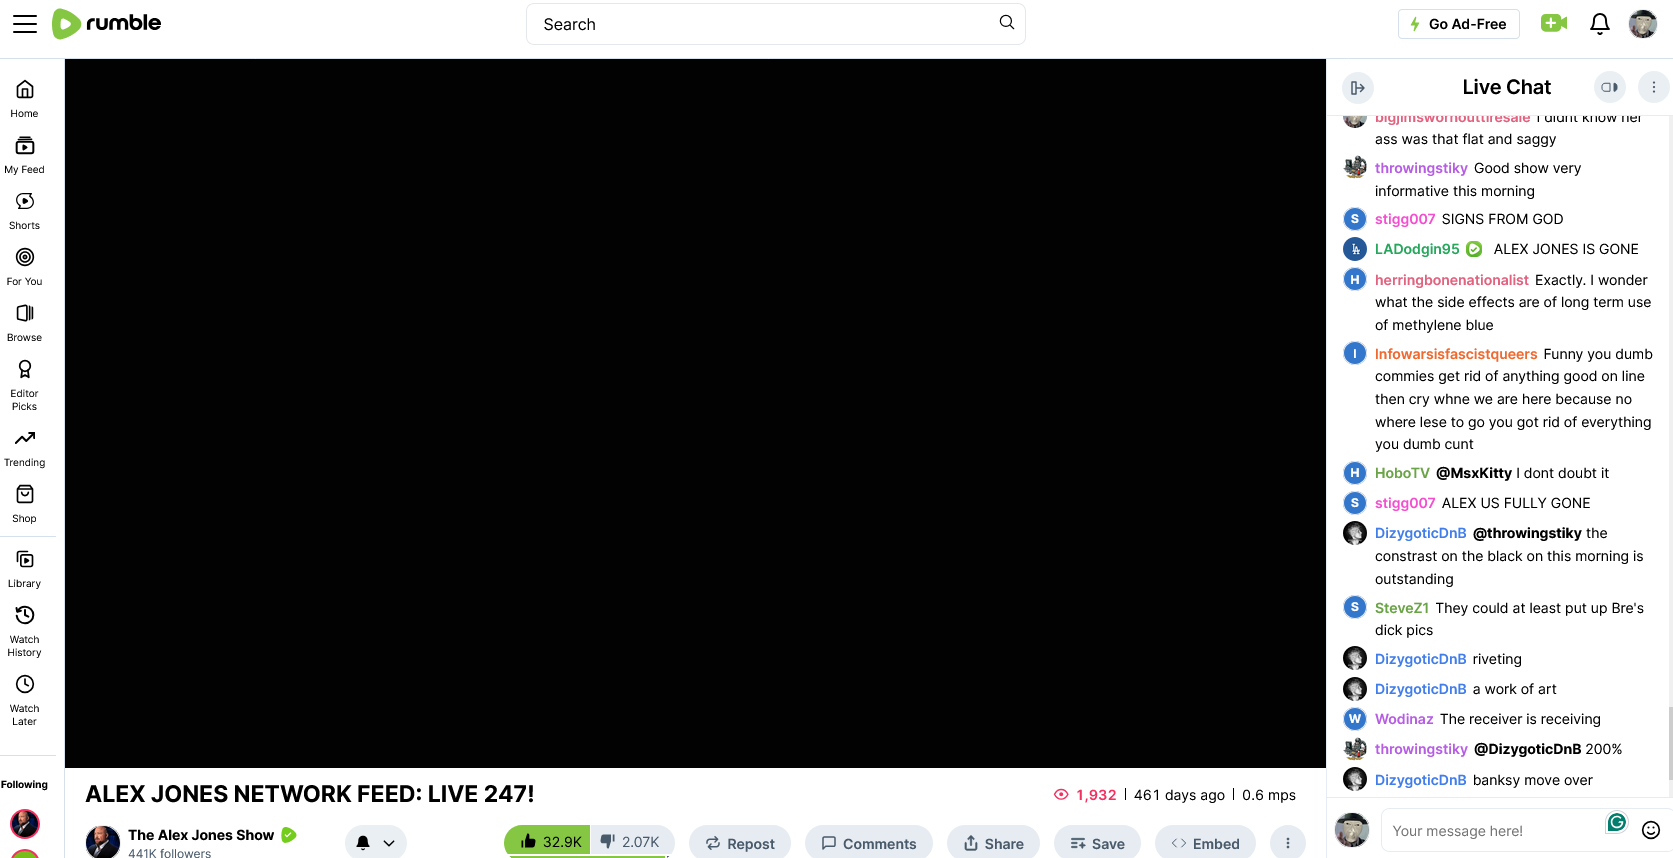Viewport: 1673px width, 858px height.
Task: Open Trending in sidebar
Action: pyautogui.click(x=25, y=448)
